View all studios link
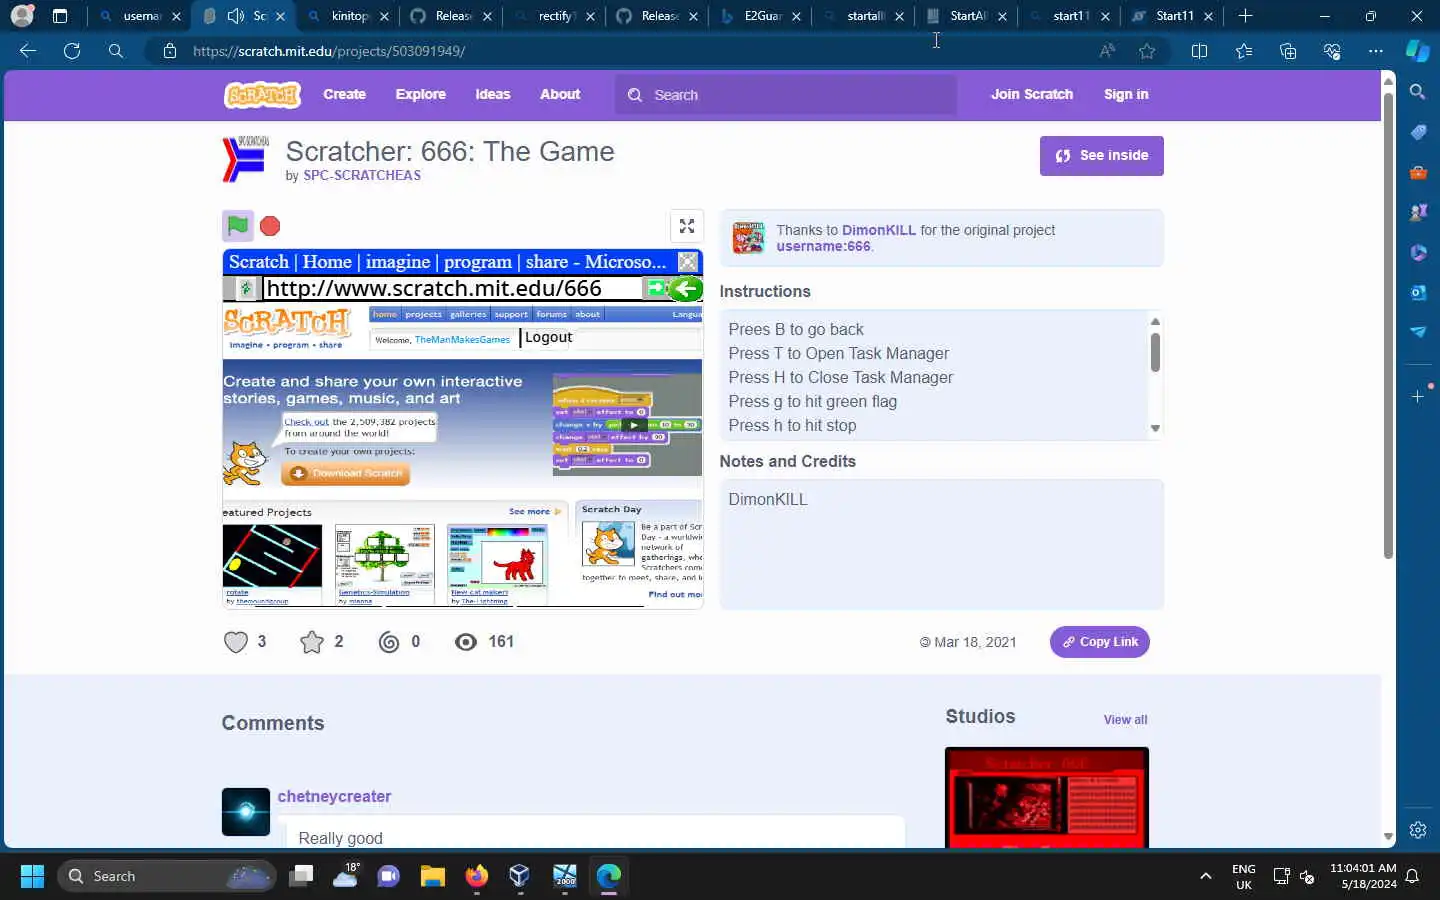 pyautogui.click(x=1125, y=719)
